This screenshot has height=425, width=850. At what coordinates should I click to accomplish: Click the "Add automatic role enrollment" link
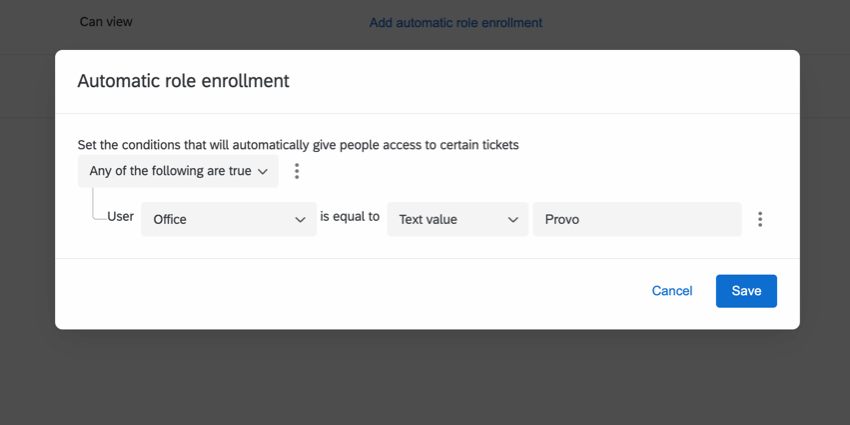pos(455,22)
